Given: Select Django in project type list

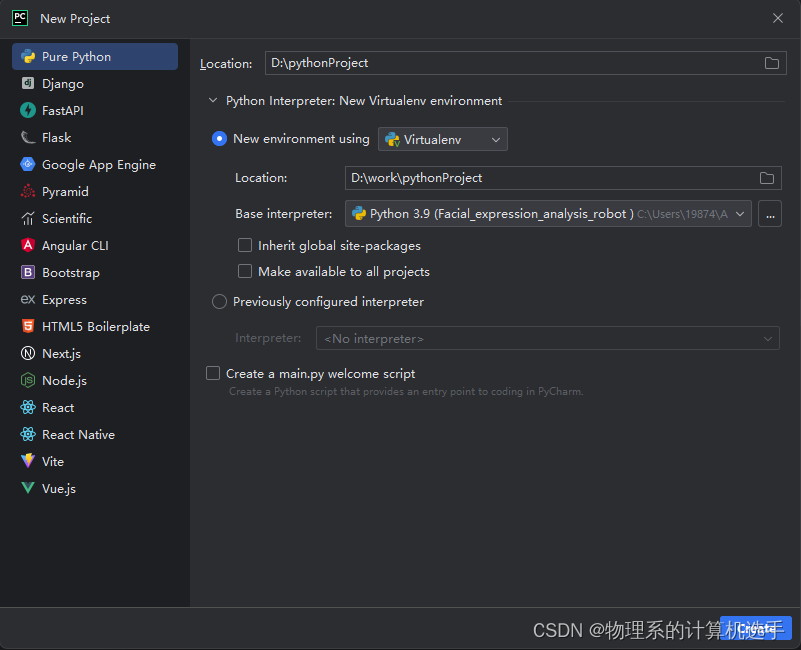Looking at the screenshot, I should point(95,83).
